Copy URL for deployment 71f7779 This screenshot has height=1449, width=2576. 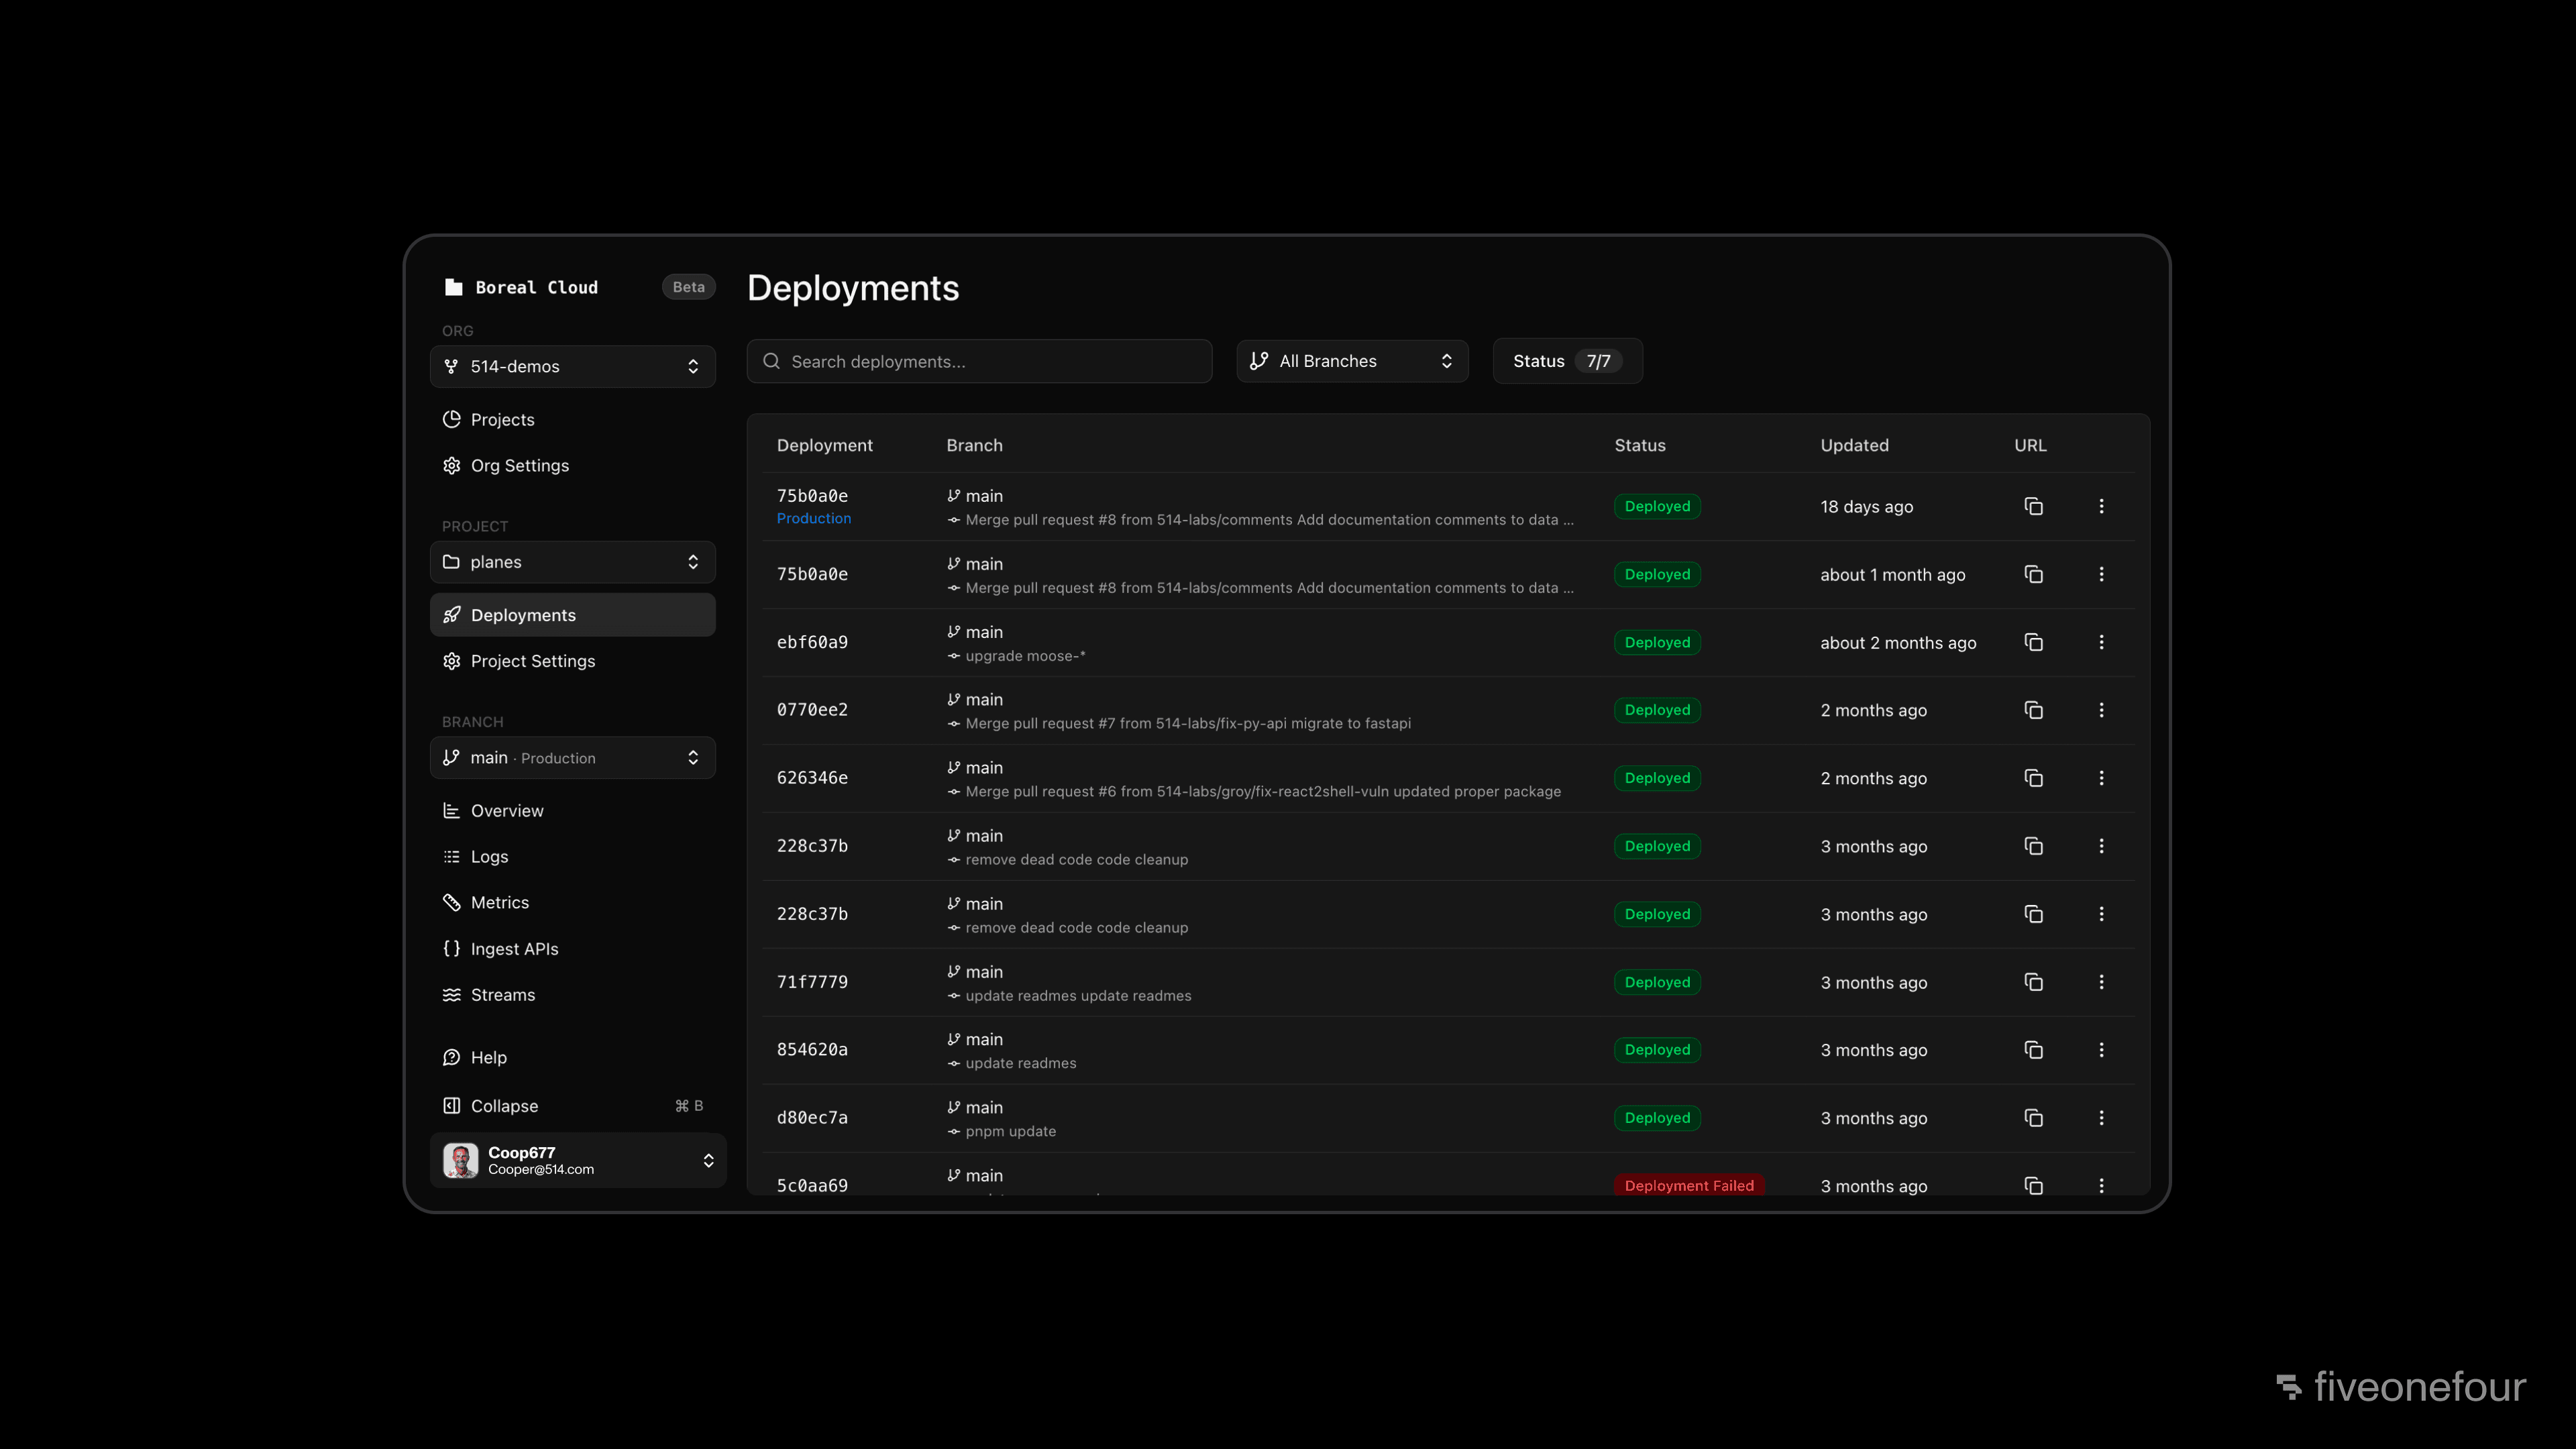click(x=2033, y=982)
